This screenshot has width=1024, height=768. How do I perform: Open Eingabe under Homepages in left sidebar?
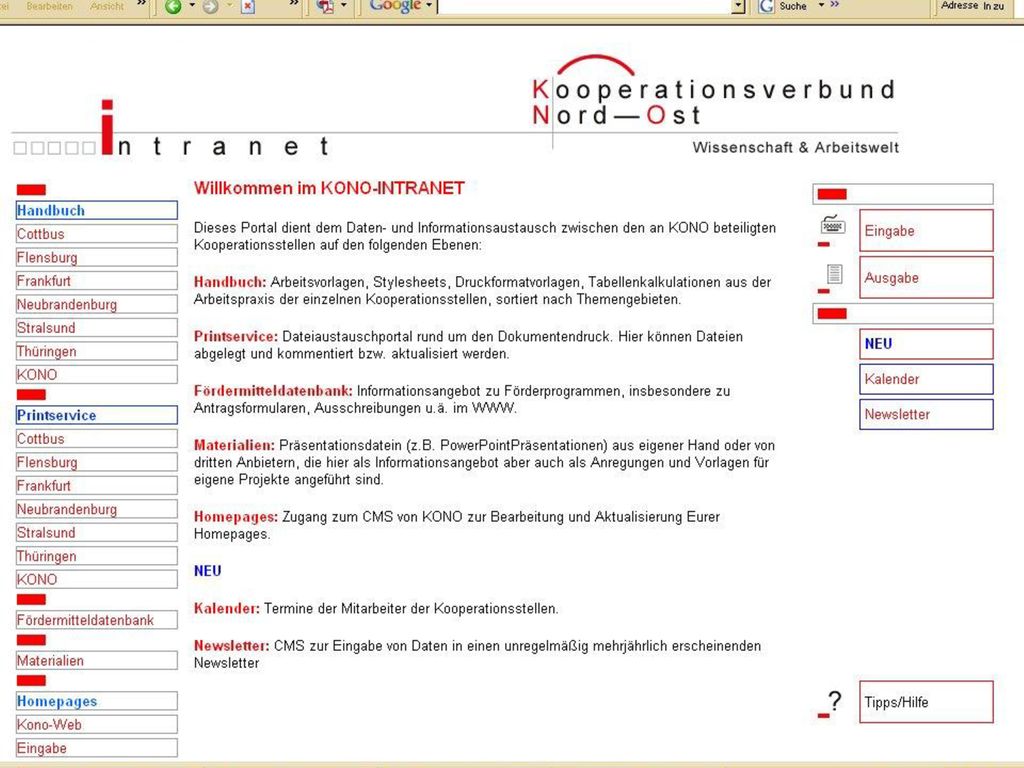[x=97, y=748]
